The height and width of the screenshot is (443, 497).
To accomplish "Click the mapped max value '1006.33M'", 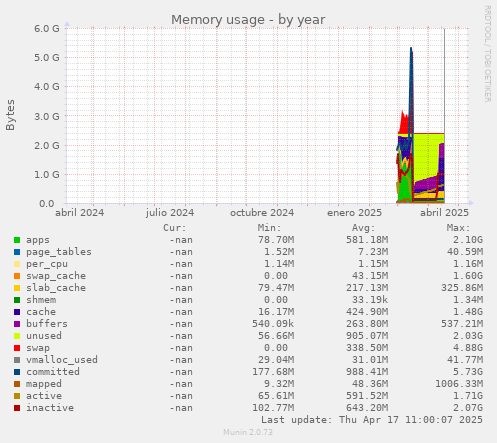I will 459,384.
